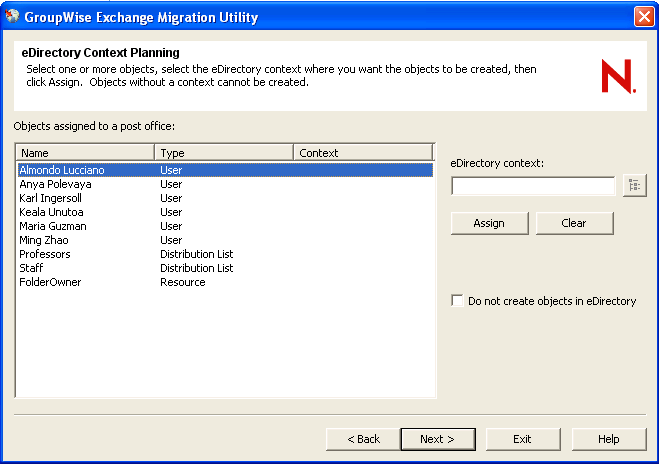Select the FolderOwner resource row
This screenshot has width=659, height=464.
pos(225,282)
